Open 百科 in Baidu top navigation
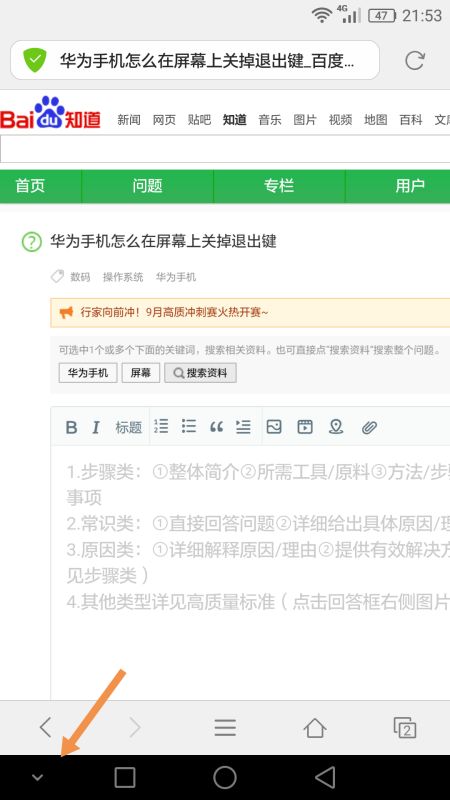 (x=411, y=120)
